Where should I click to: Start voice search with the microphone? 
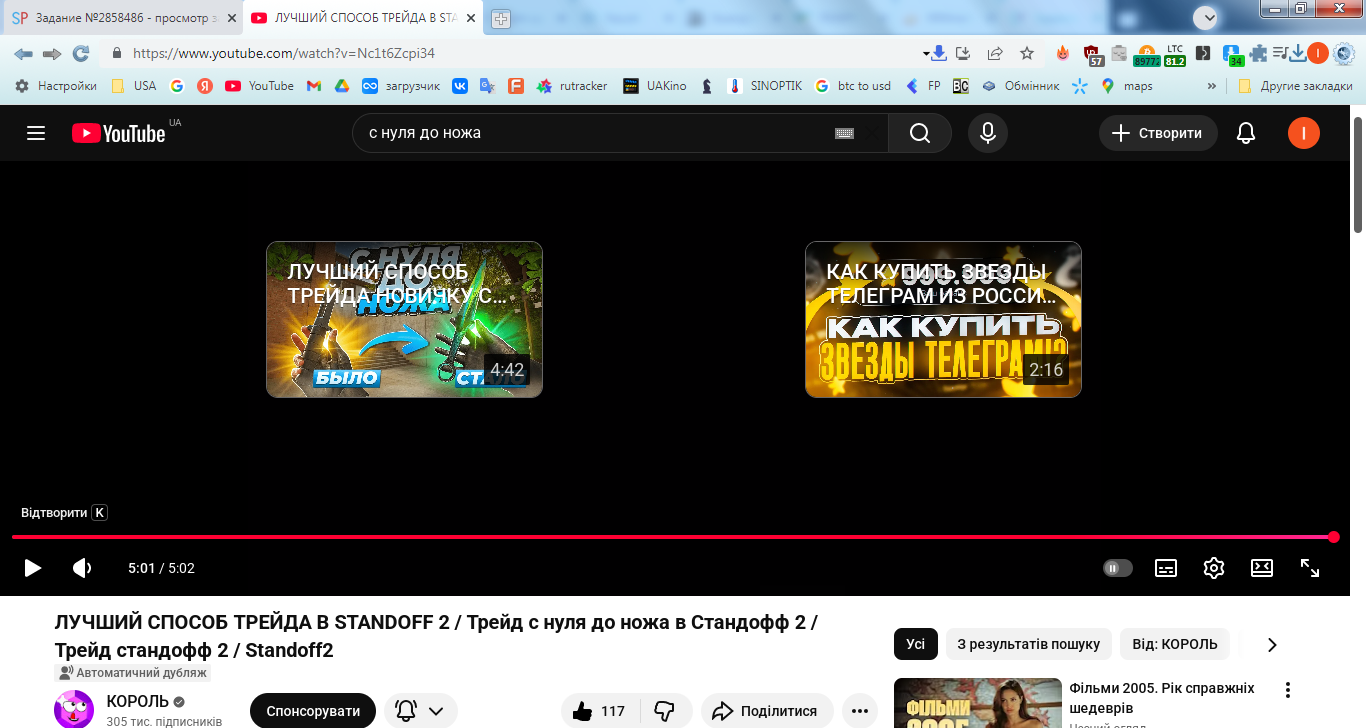coord(988,133)
